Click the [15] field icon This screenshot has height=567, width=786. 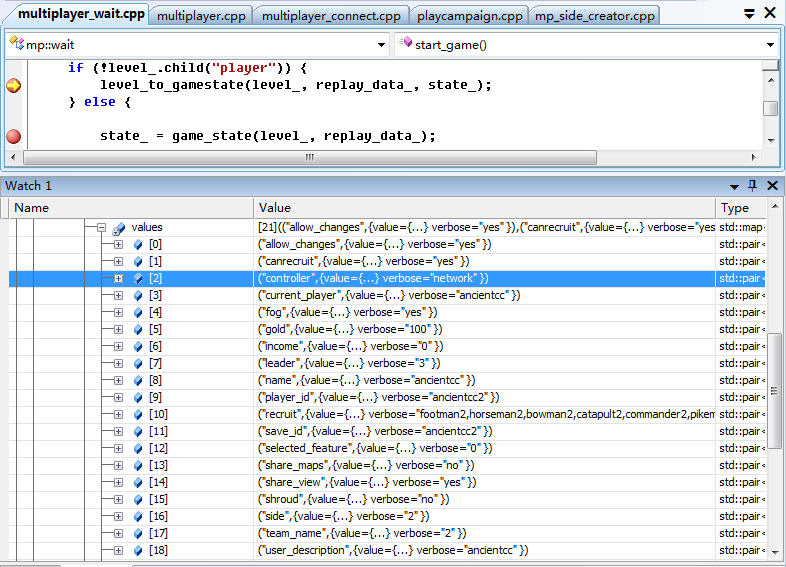point(138,500)
